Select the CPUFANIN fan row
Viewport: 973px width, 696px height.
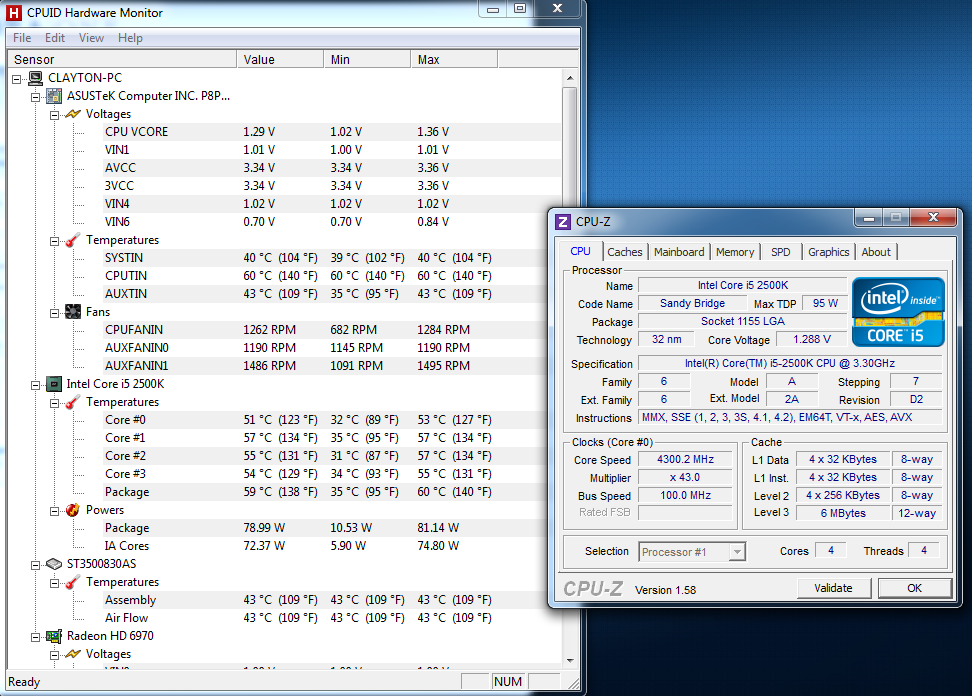333,330
